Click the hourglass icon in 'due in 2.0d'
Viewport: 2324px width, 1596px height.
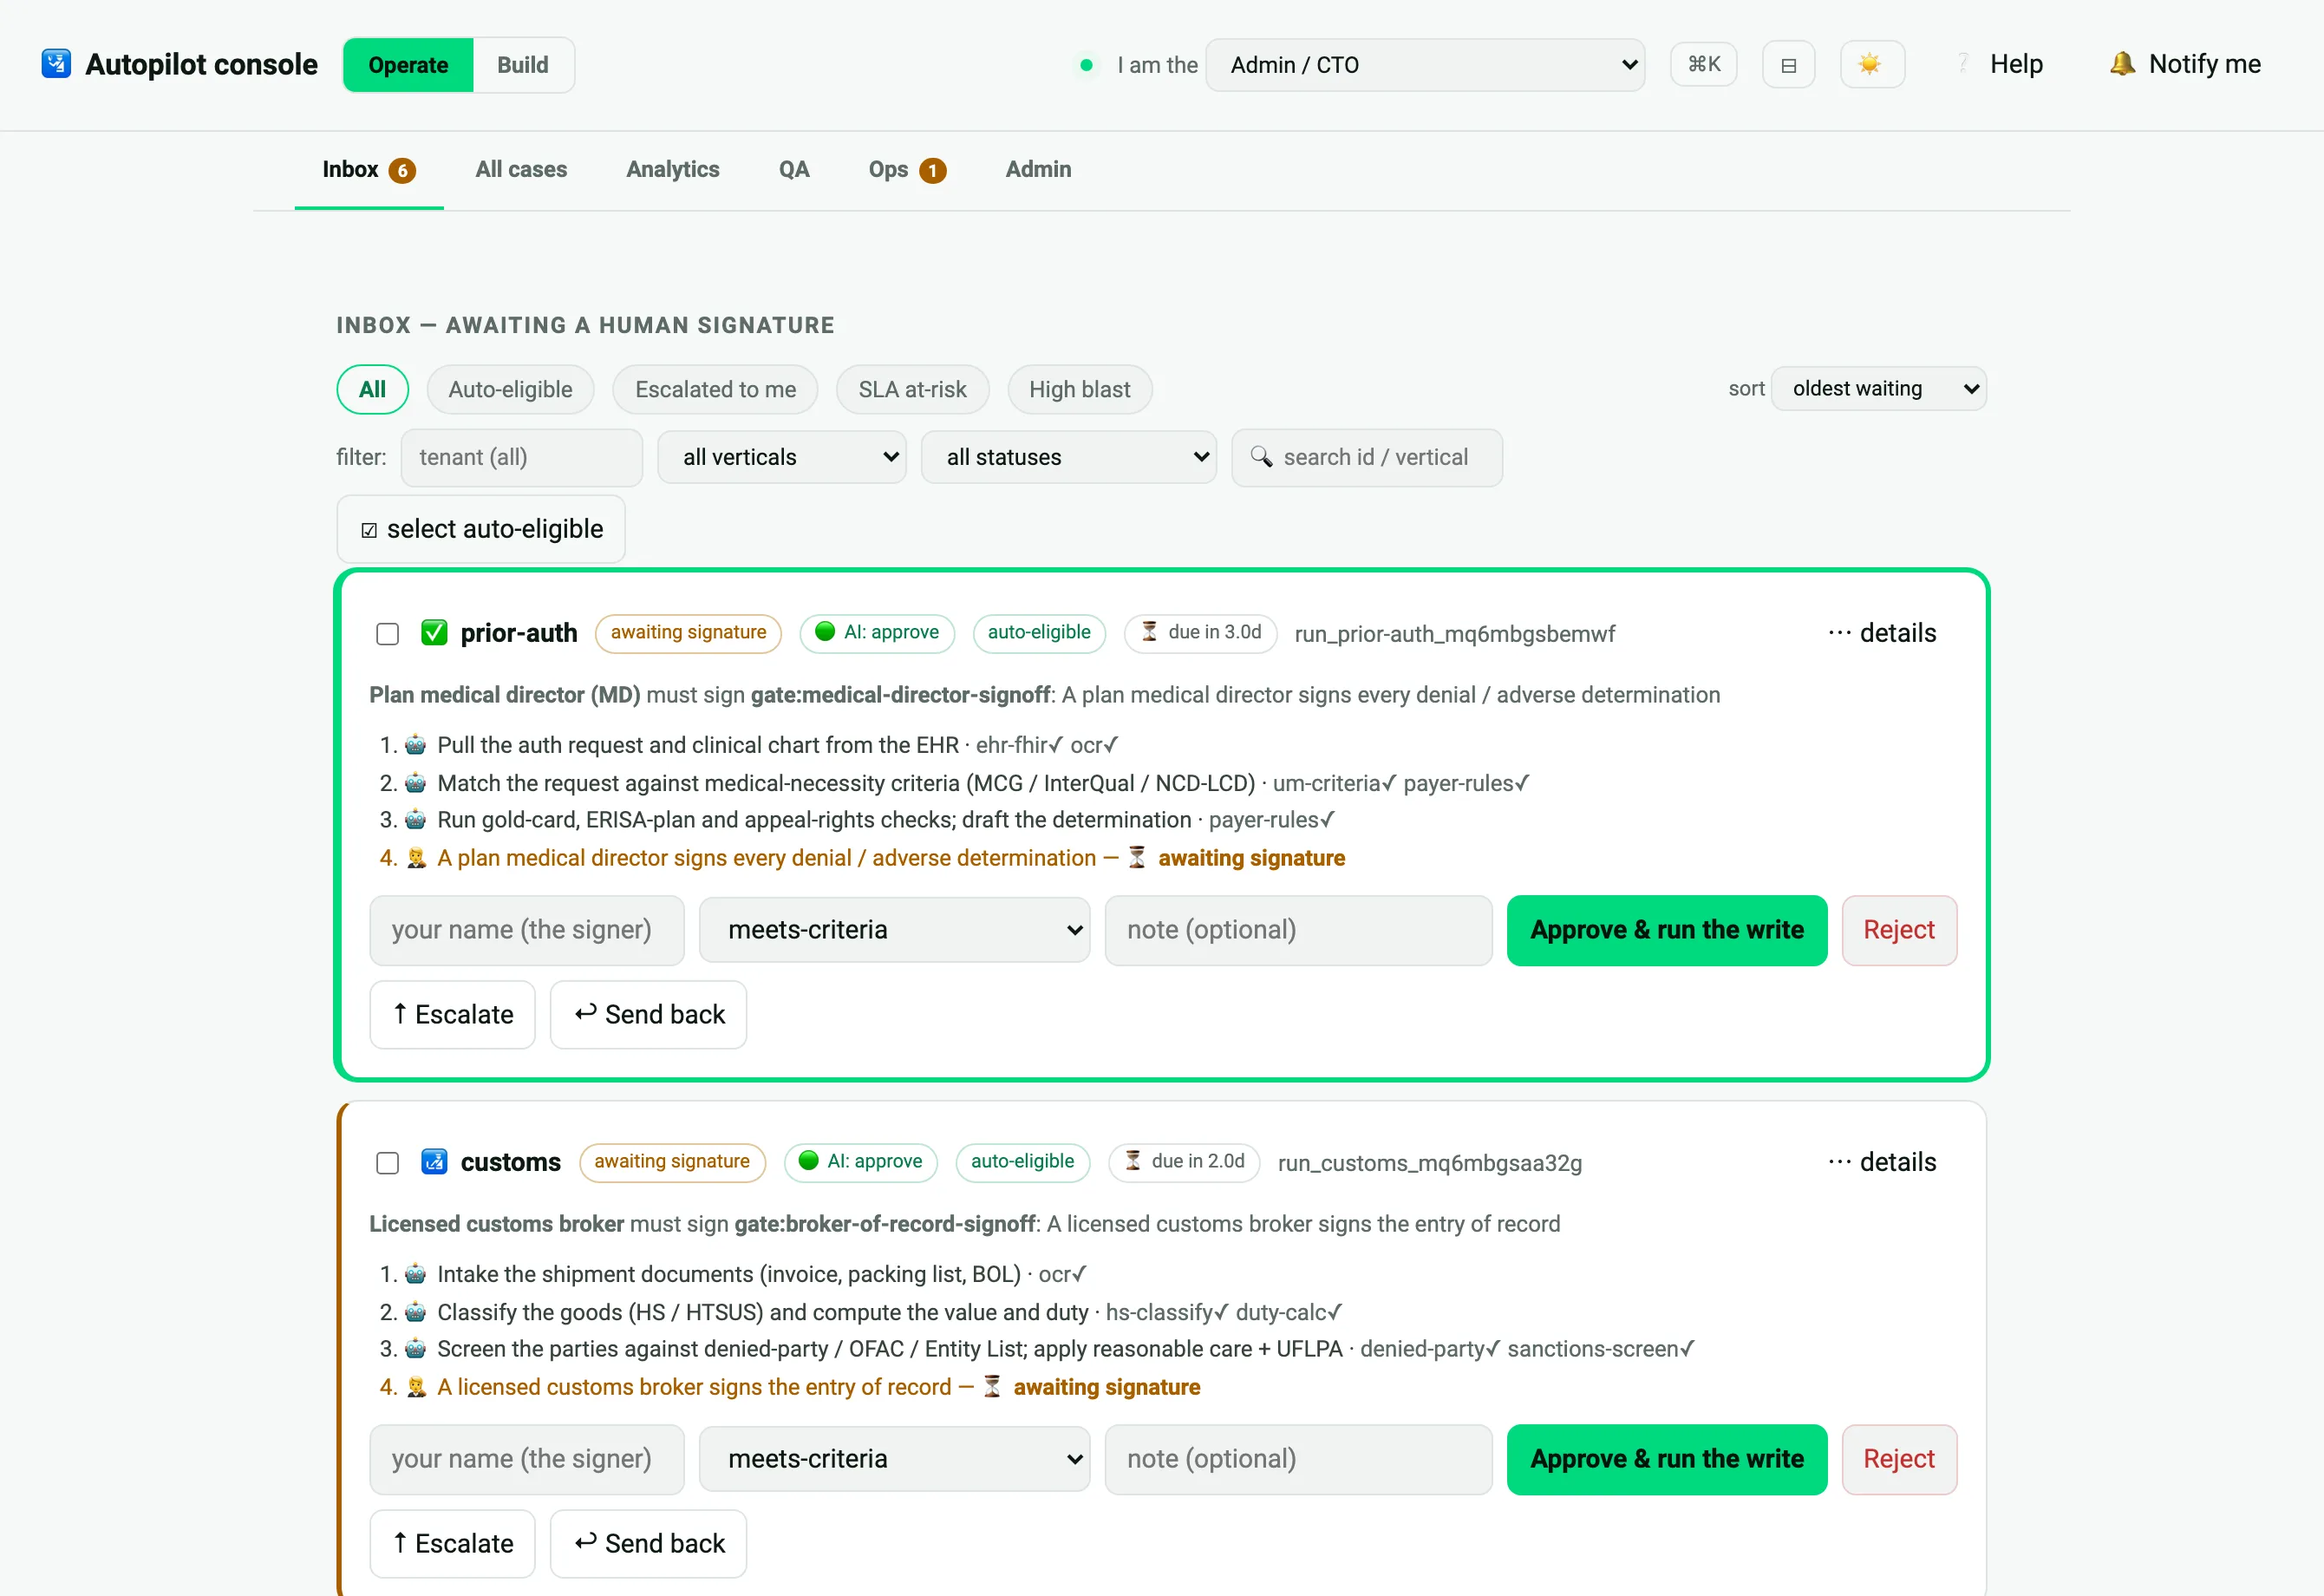pyautogui.click(x=1132, y=1161)
